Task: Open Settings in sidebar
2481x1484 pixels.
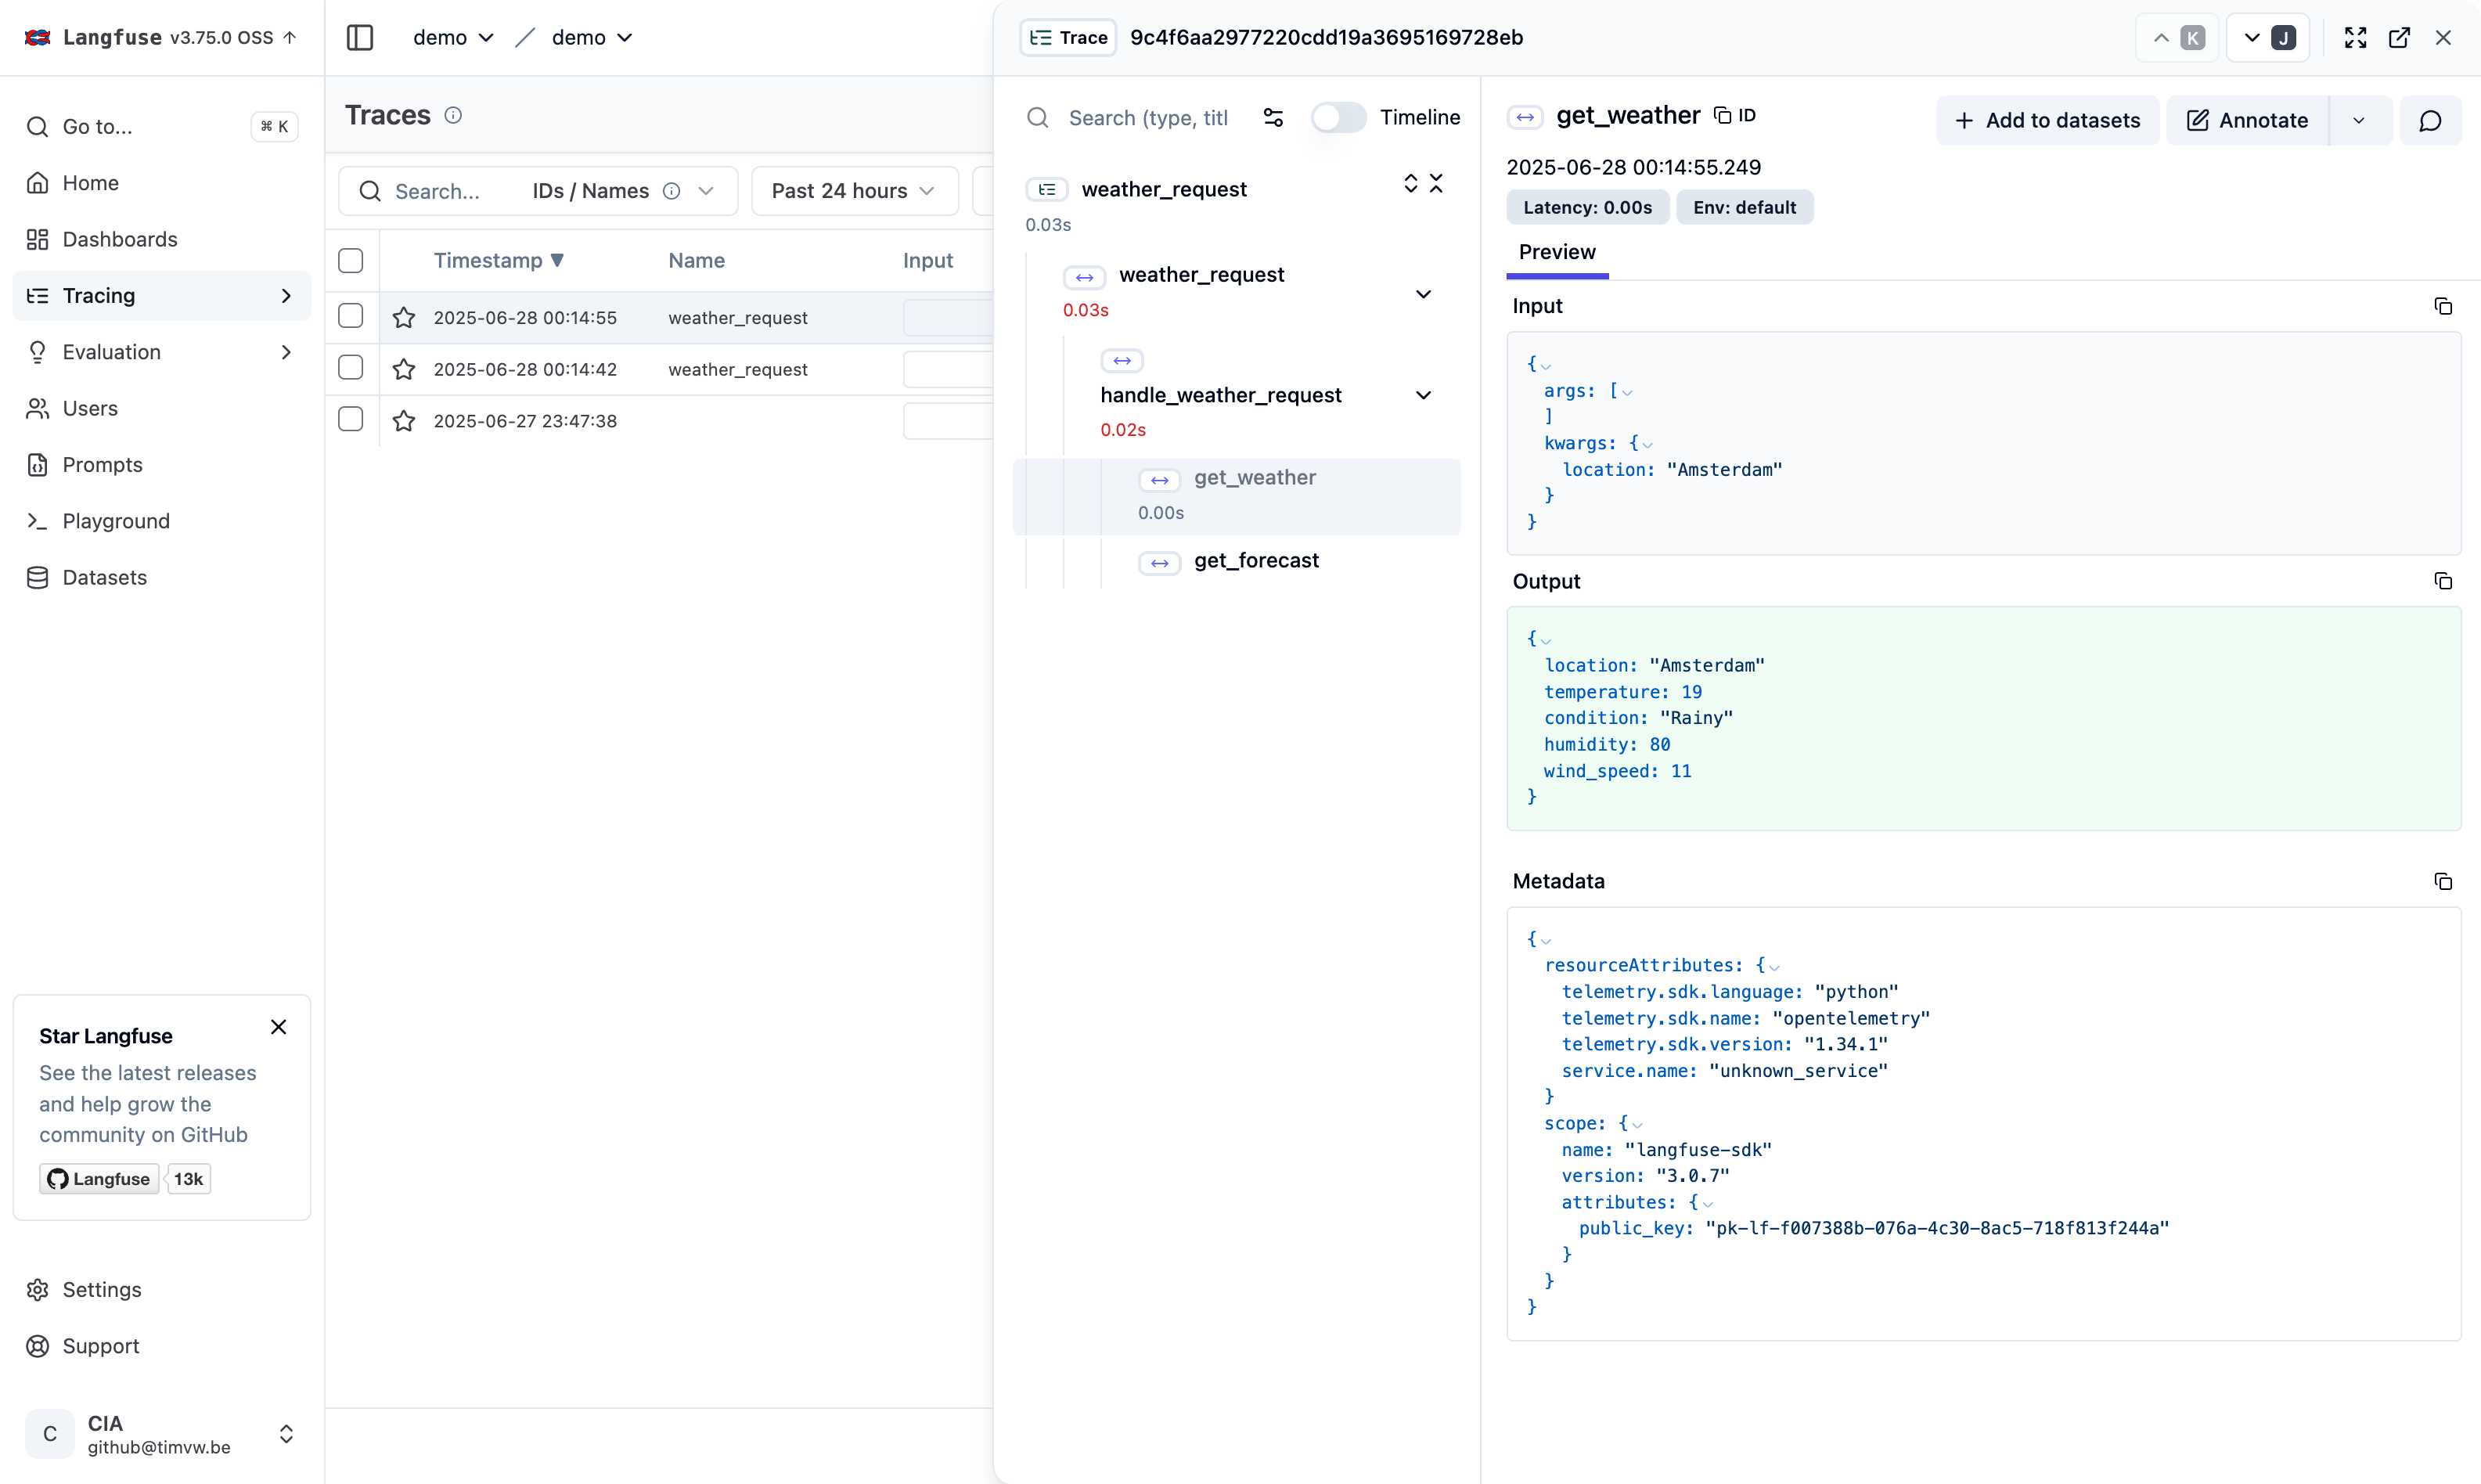Action: tap(162, 1290)
